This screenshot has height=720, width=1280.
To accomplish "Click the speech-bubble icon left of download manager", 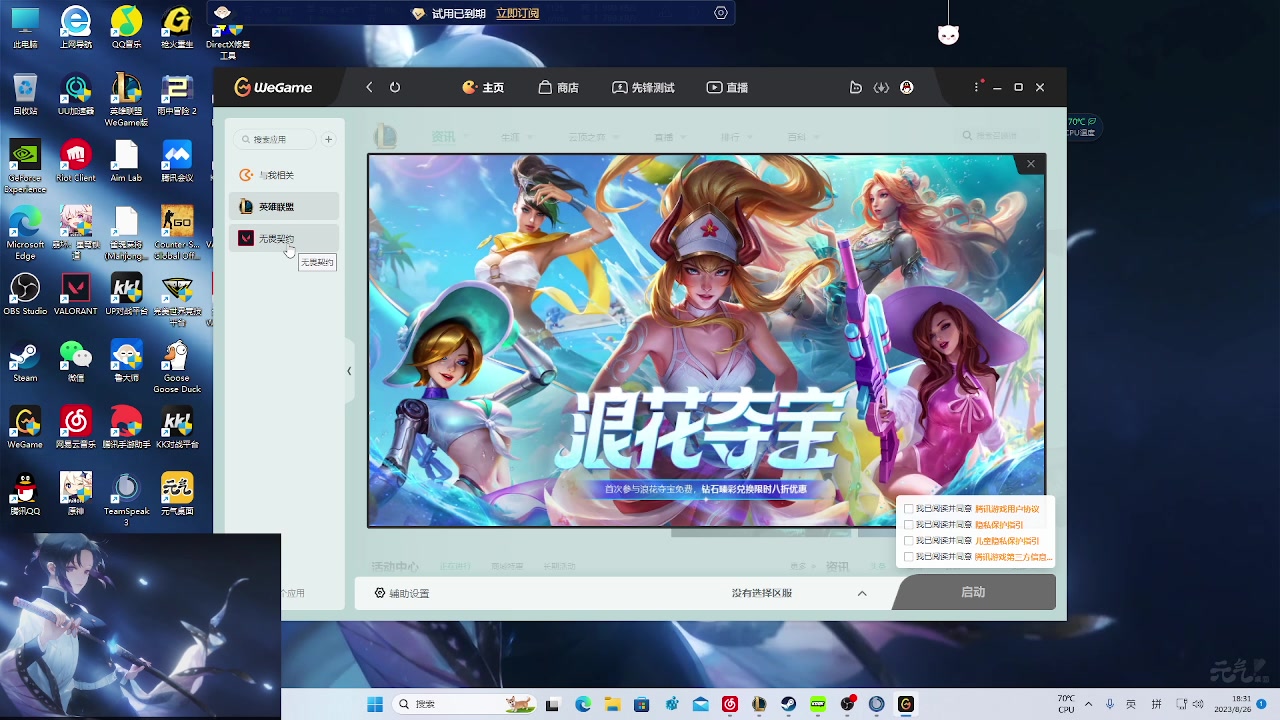I will click(855, 87).
